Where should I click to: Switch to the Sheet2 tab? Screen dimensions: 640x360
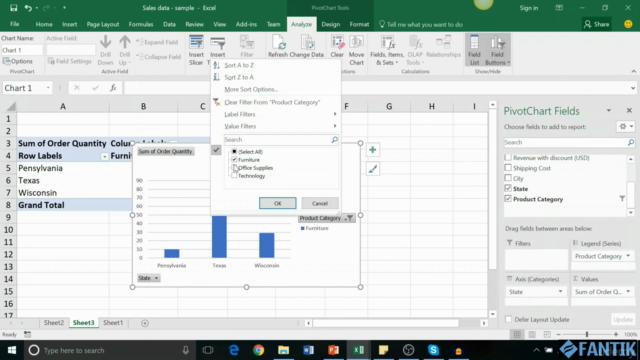(53, 323)
